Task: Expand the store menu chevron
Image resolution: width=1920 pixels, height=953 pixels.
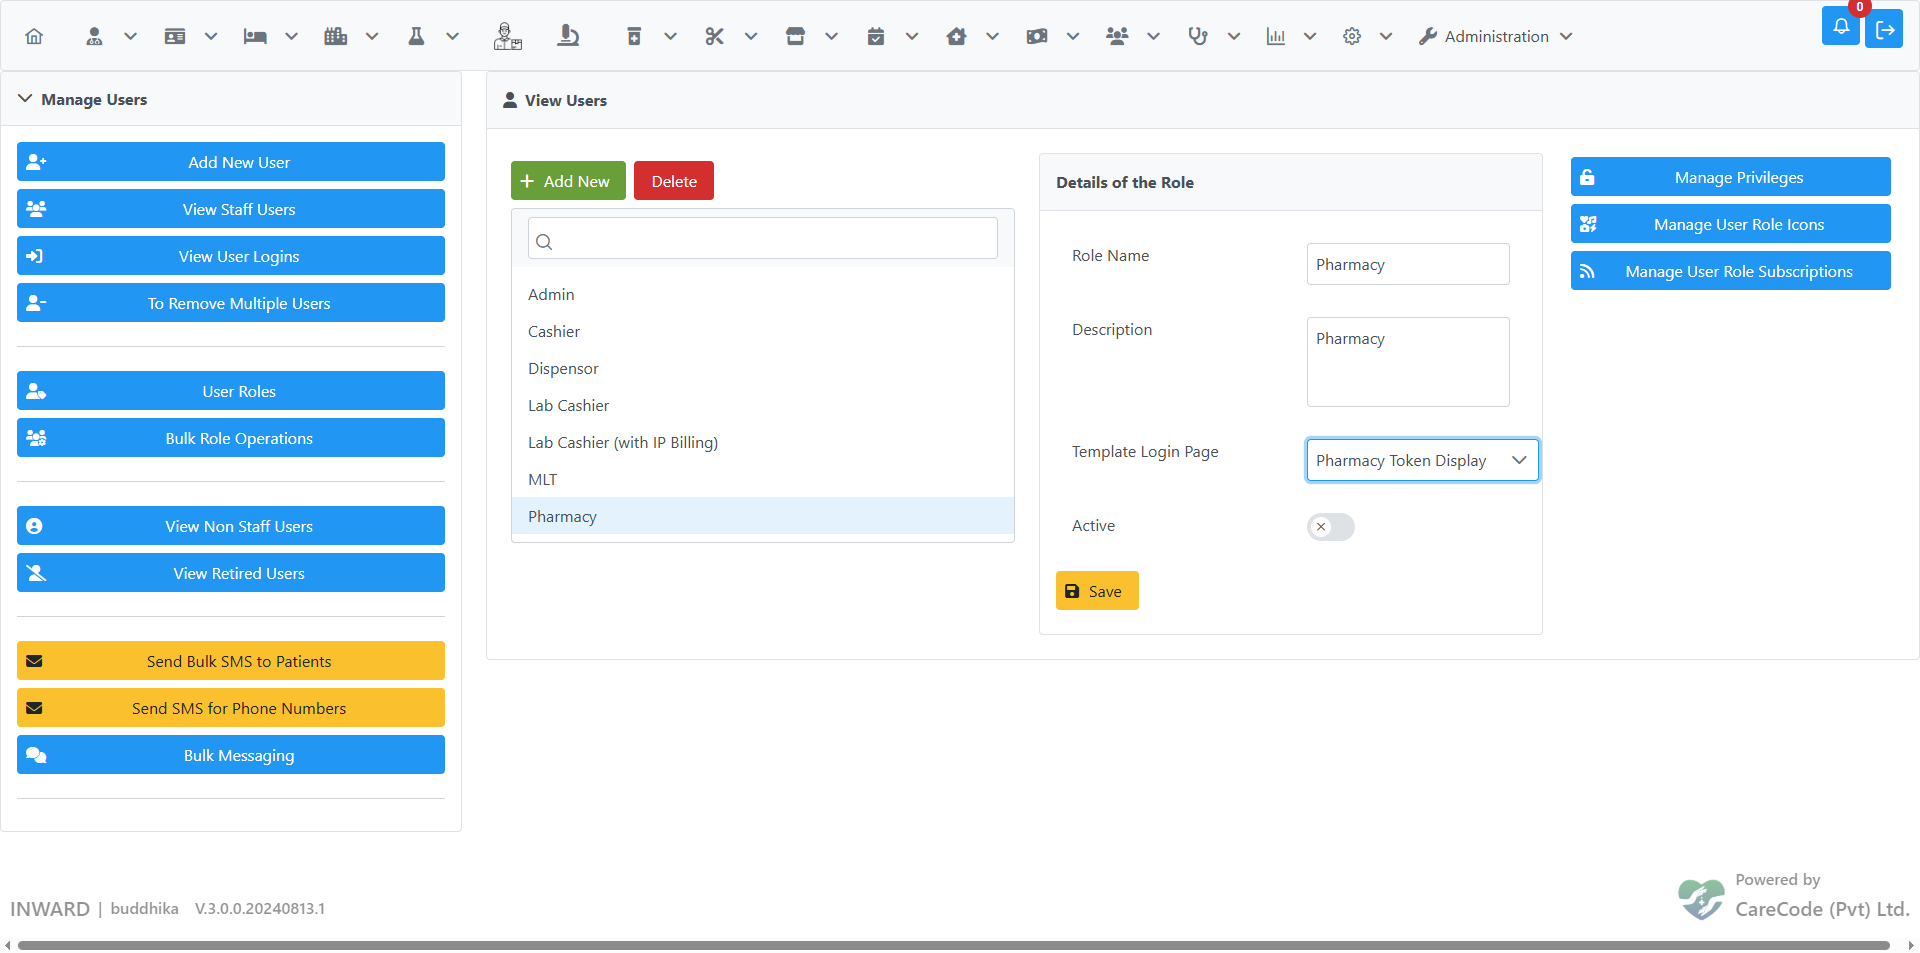Action: pos(831,36)
